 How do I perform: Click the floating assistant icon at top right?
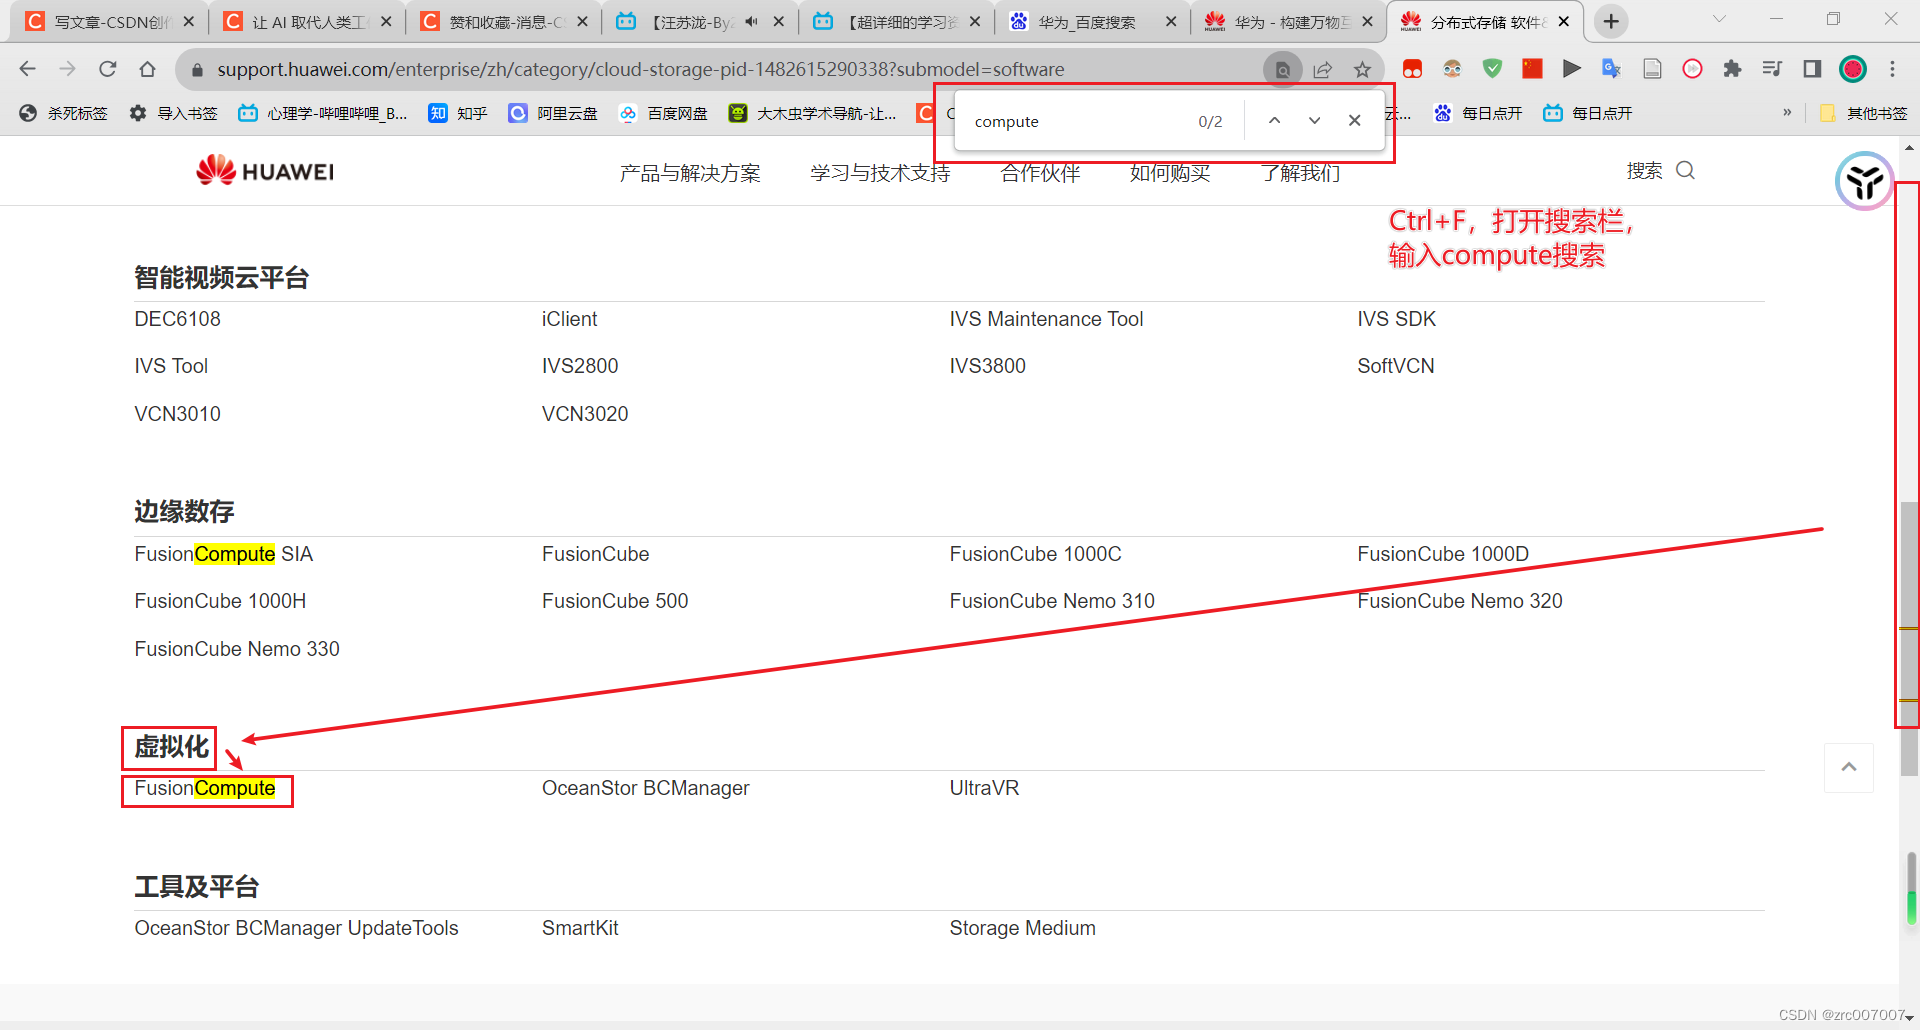(1864, 181)
